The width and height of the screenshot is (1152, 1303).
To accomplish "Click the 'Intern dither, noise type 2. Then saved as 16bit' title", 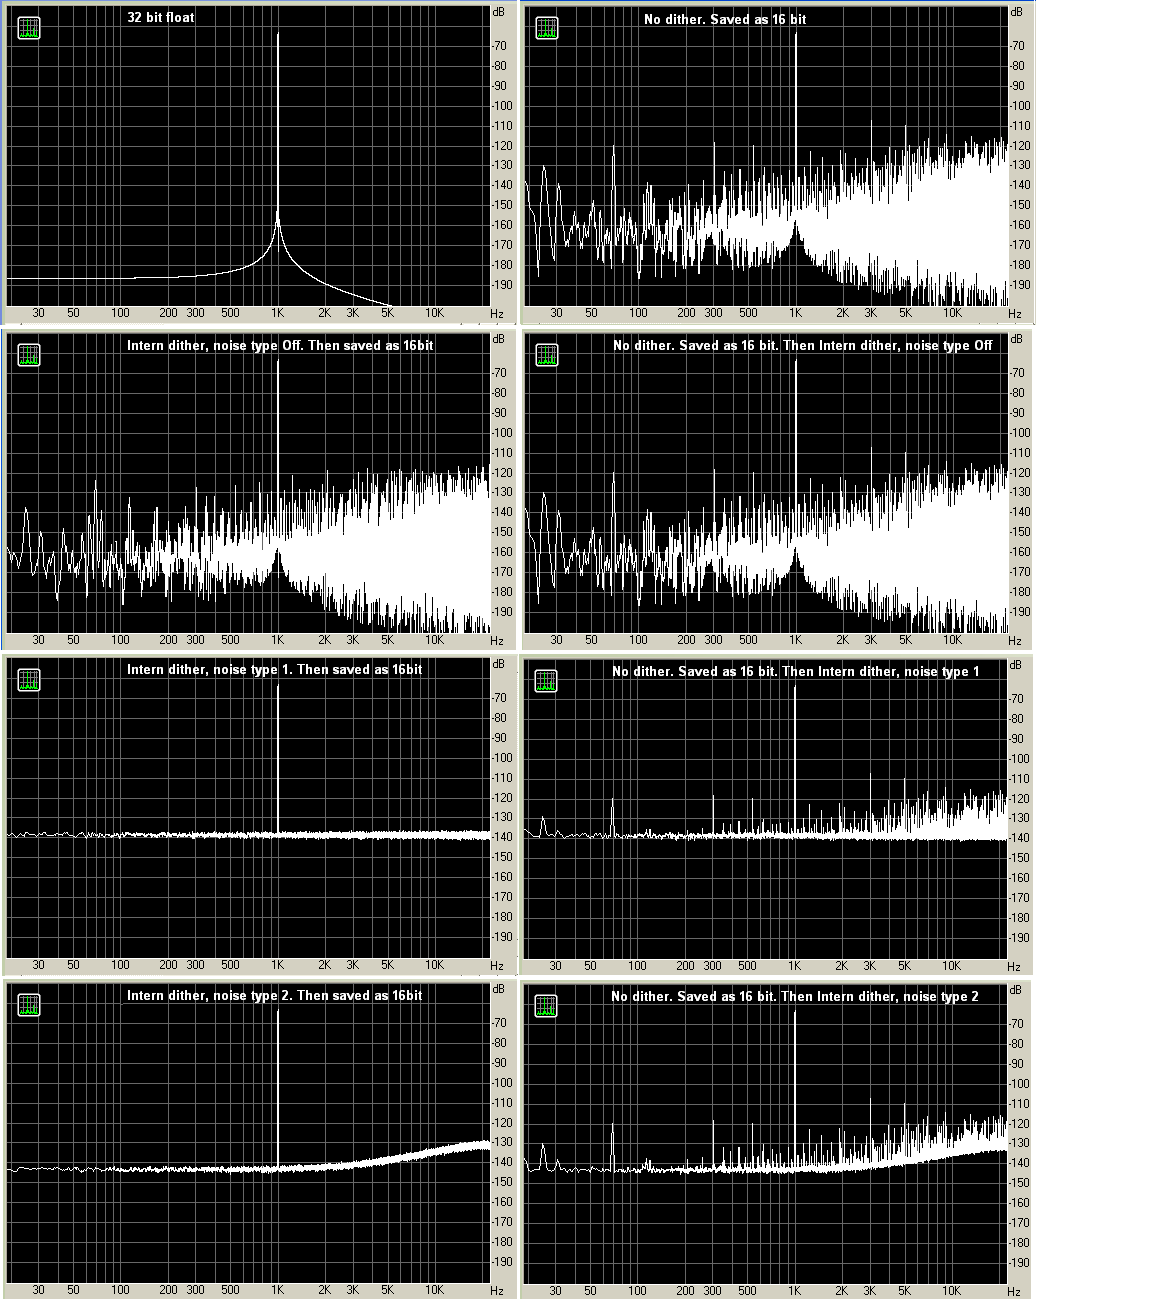I will [x=274, y=995].
